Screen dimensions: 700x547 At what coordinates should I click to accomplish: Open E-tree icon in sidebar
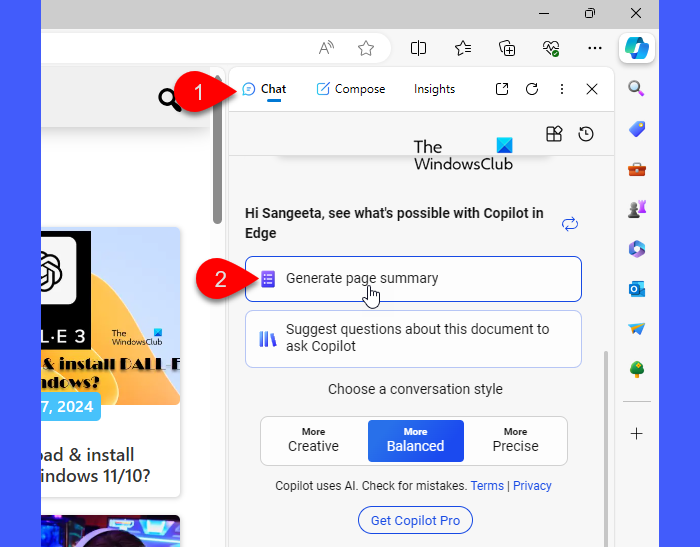[x=637, y=369]
